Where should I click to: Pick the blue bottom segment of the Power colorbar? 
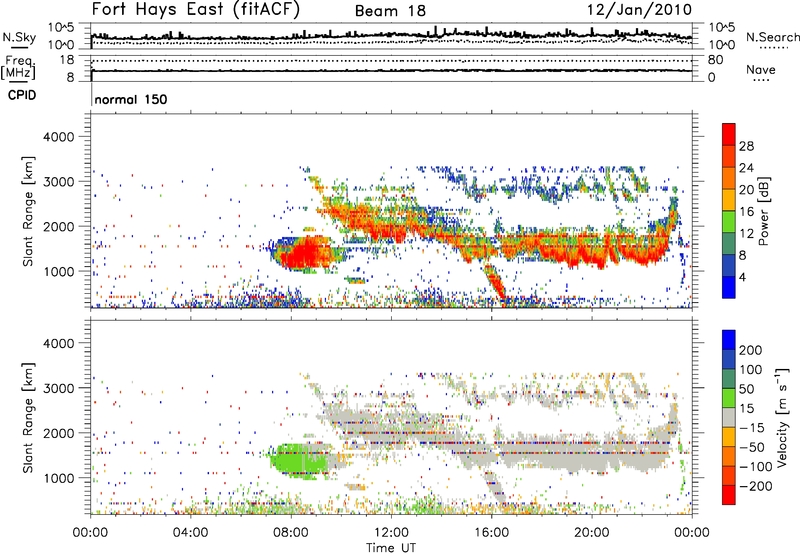[729, 287]
